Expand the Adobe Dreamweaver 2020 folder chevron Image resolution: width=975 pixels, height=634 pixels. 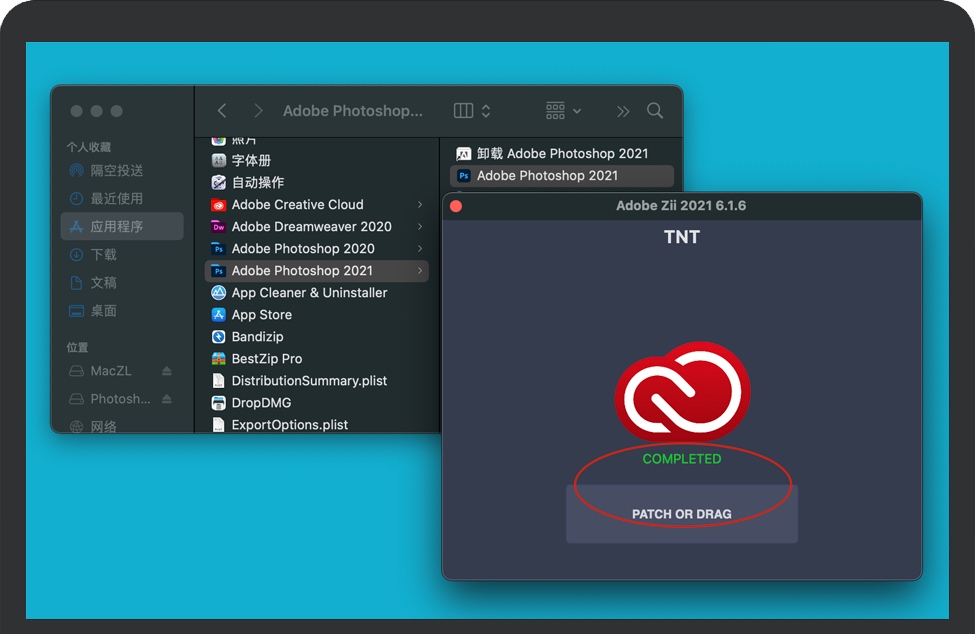tap(420, 226)
